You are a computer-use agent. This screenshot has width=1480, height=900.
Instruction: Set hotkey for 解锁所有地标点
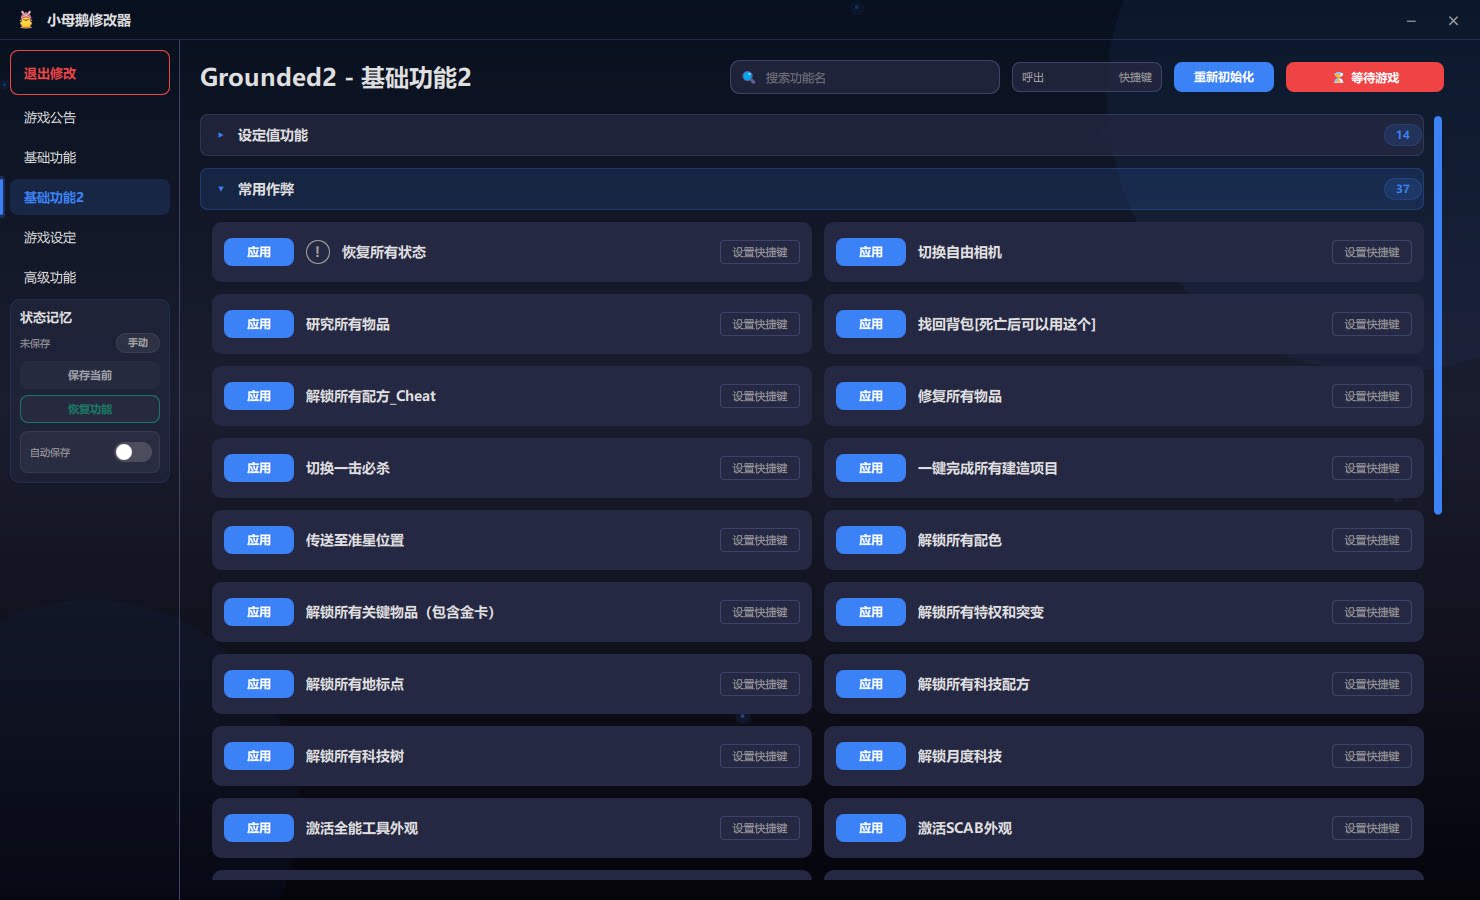760,684
